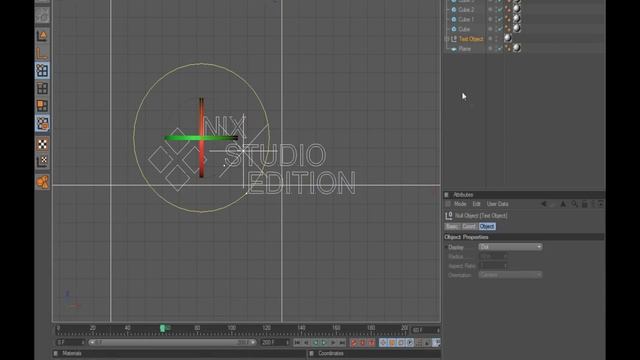Click the Plane row object icon
The image size is (640, 360).
point(453,49)
